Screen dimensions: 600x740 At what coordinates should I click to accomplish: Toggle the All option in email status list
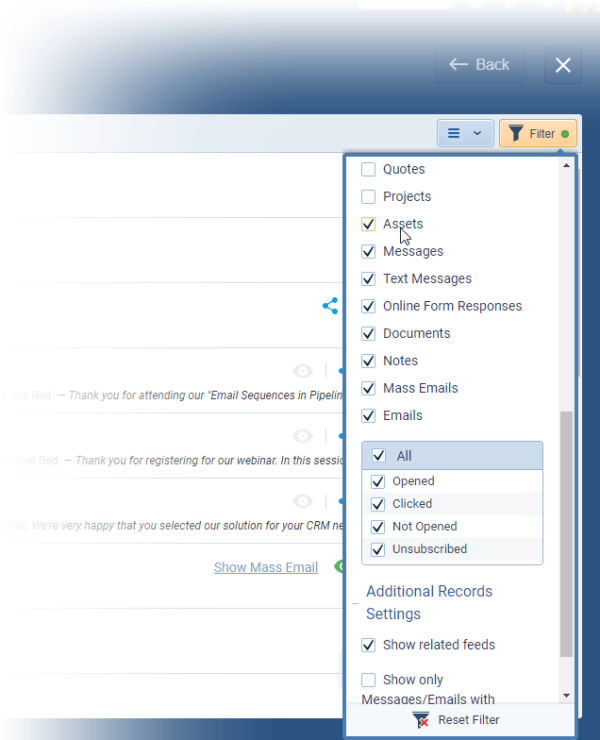[379, 456]
